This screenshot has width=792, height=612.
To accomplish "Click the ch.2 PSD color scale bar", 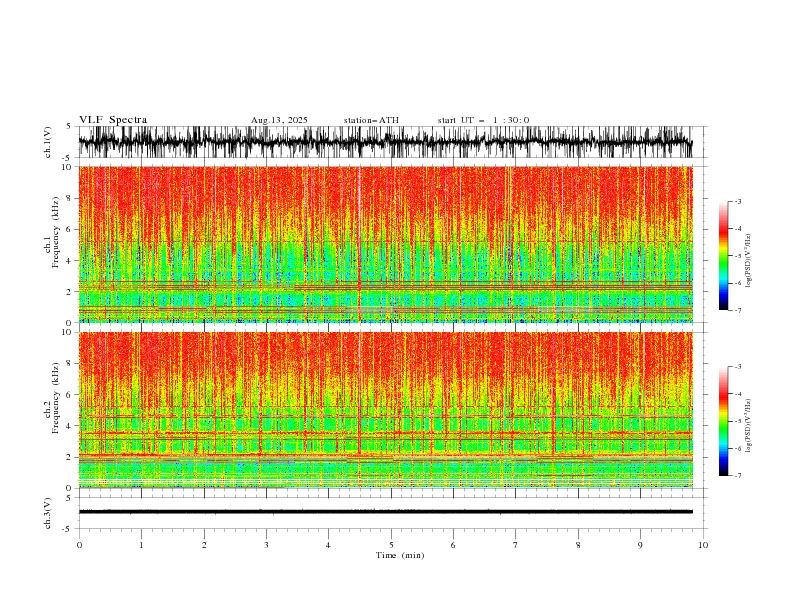I will [x=723, y=421].
